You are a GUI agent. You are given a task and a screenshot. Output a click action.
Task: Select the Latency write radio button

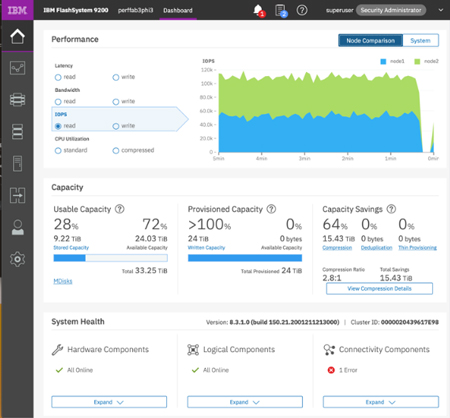coord(116,77)
